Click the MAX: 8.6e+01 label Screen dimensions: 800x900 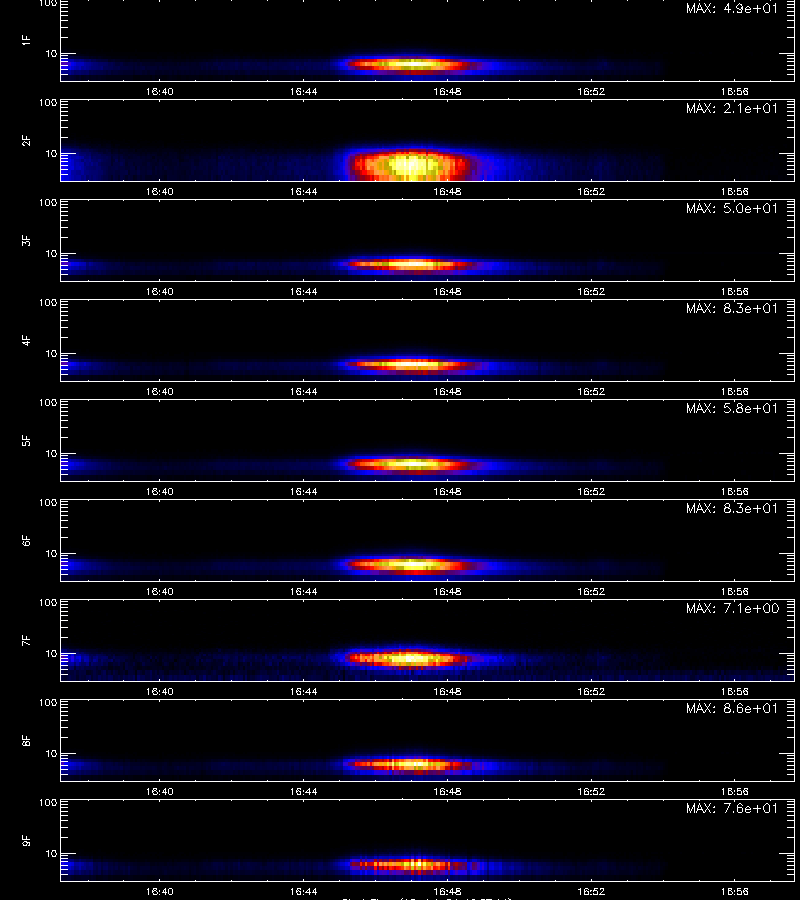pyautogui.click(x=732, y=709)
